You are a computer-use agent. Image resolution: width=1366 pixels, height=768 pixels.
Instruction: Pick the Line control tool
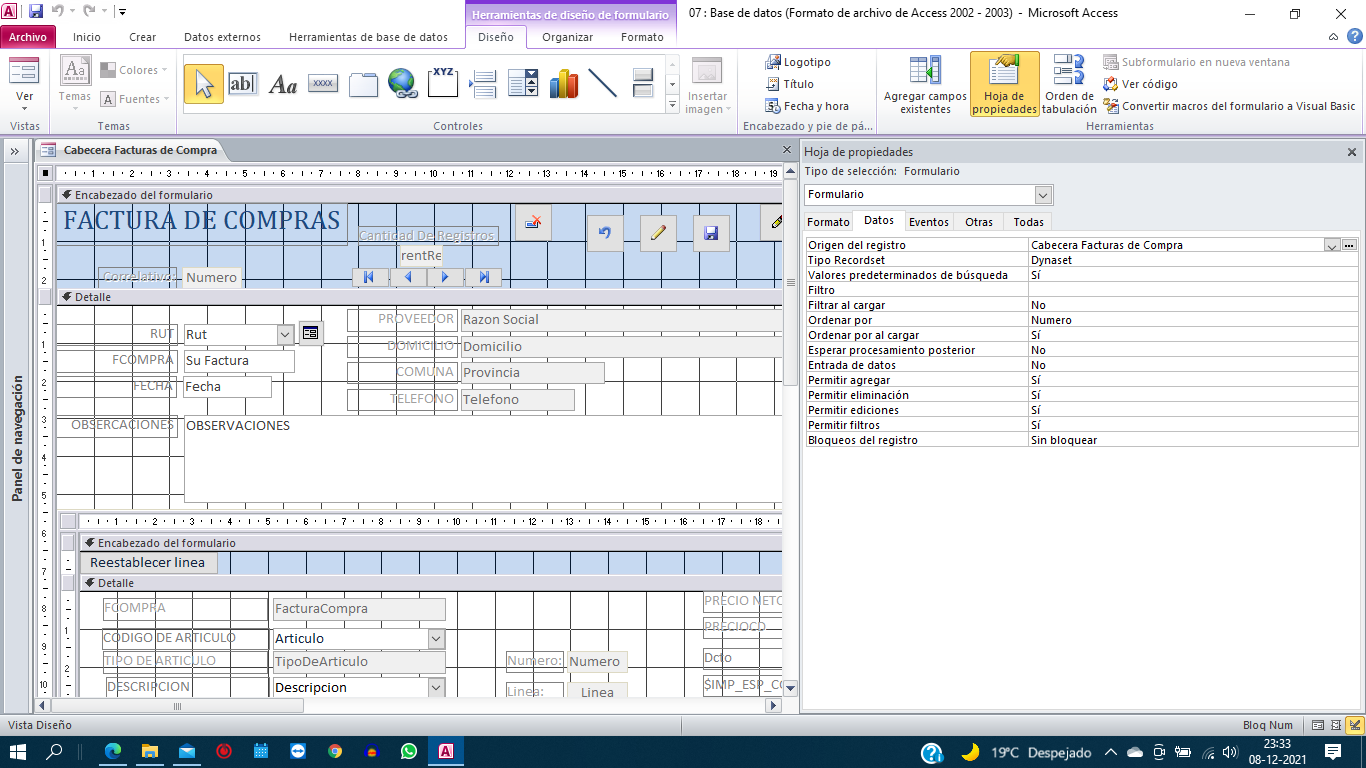603,84
